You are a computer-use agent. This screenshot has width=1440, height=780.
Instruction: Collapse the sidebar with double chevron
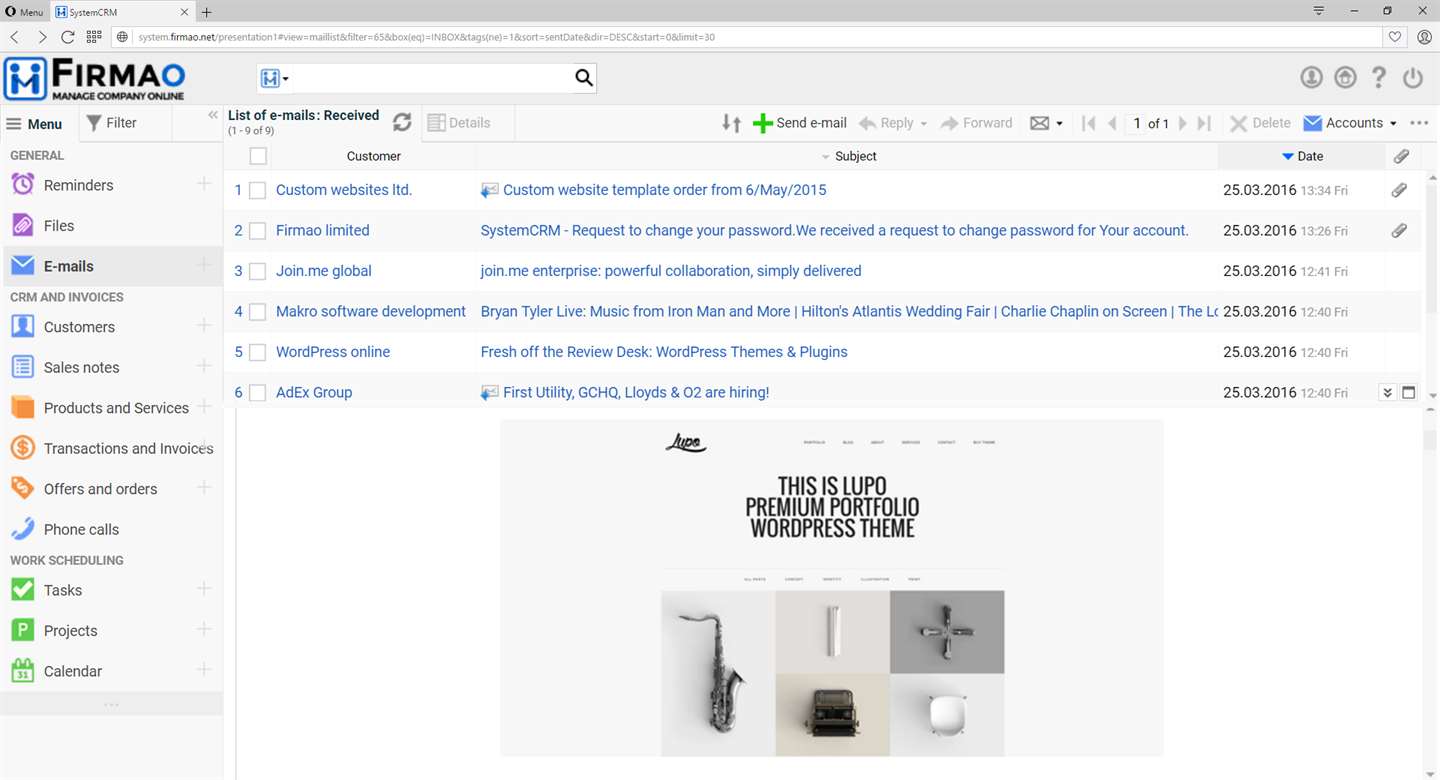[x=212, y=116]
